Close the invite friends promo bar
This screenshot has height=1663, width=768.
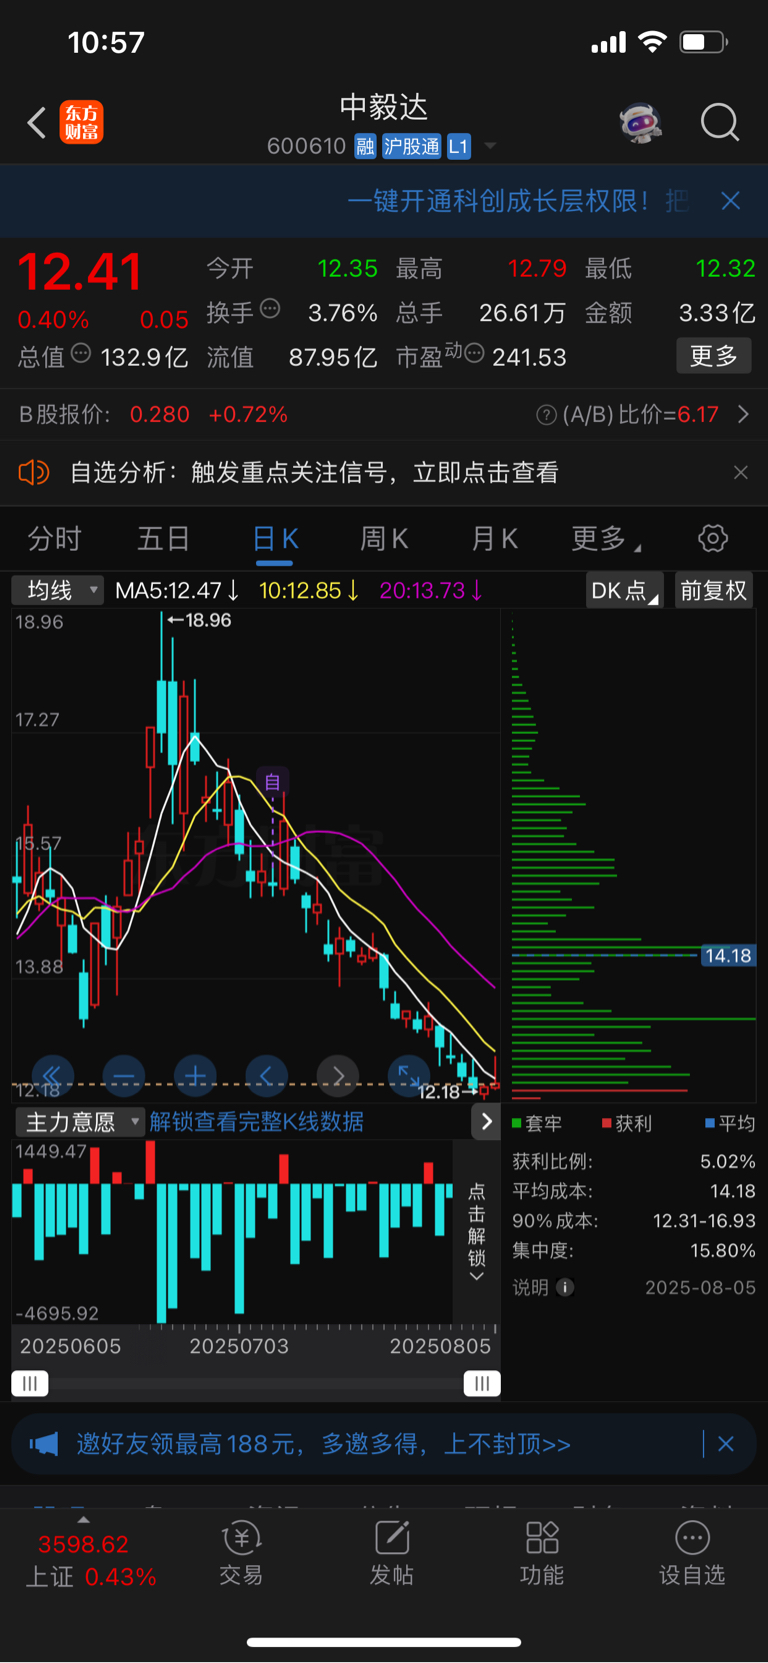tap(726, 1444)
